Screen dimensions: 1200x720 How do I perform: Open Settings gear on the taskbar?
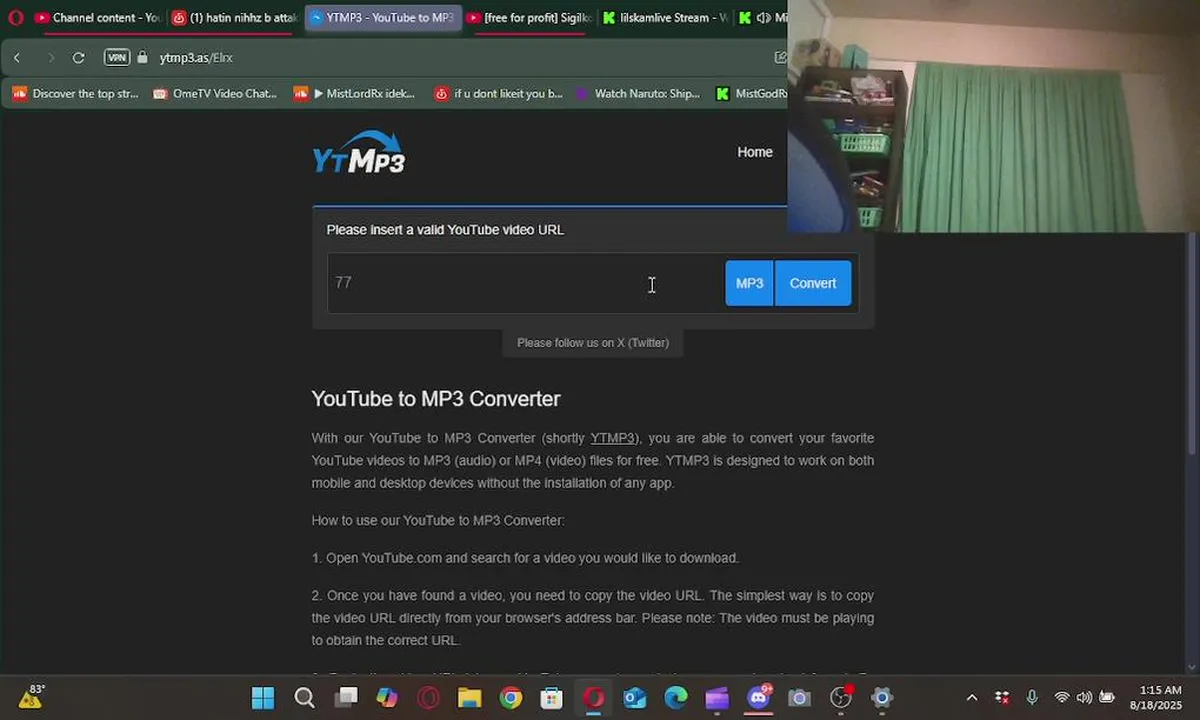pos(881,698)
